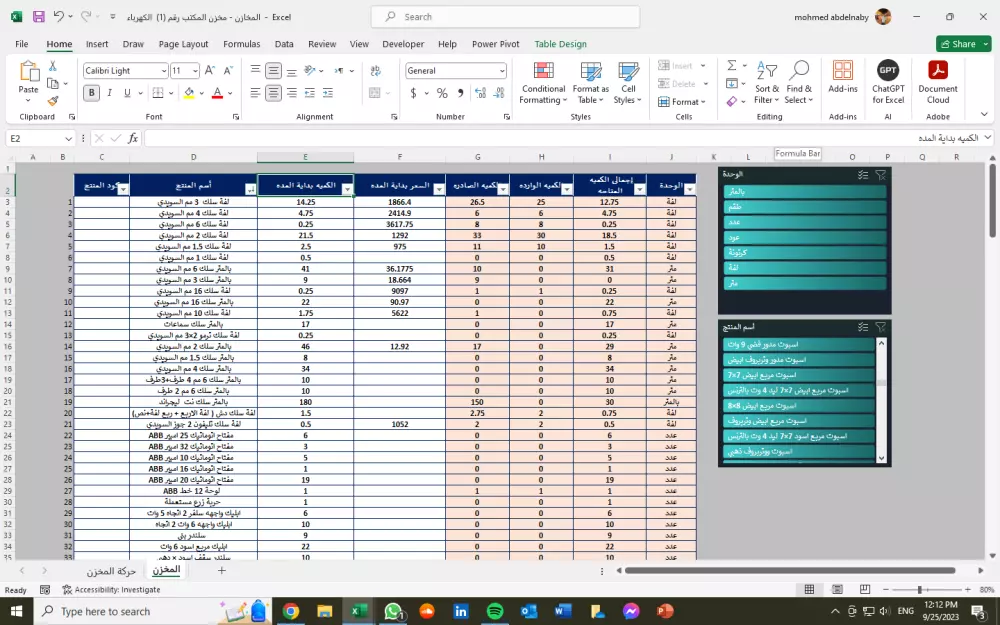Enable Multi-Select on the أسم المنتج slicer

[862, 327]
